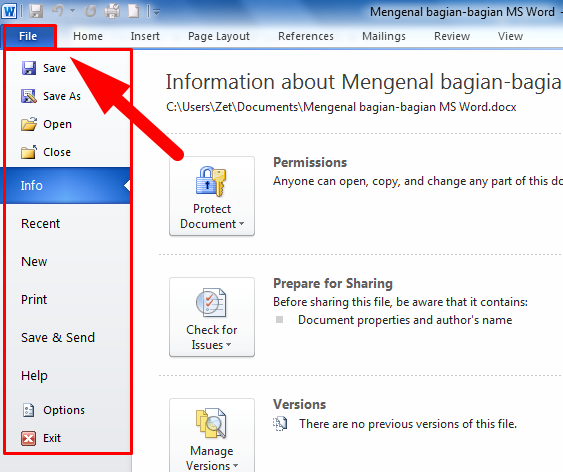This screenshot has width=563, height=472.
Task: Switch to the References tab
Action: [306, 36]
